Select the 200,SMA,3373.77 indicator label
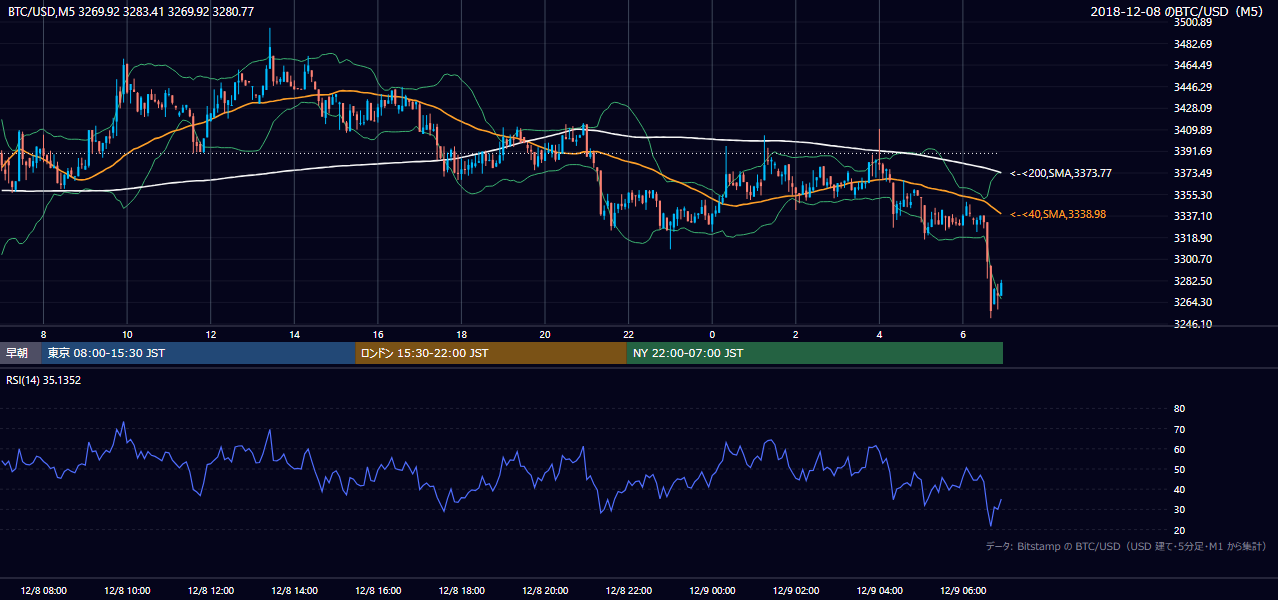1278x600 pixels. pyautogui.click(x=1061, y=173)
